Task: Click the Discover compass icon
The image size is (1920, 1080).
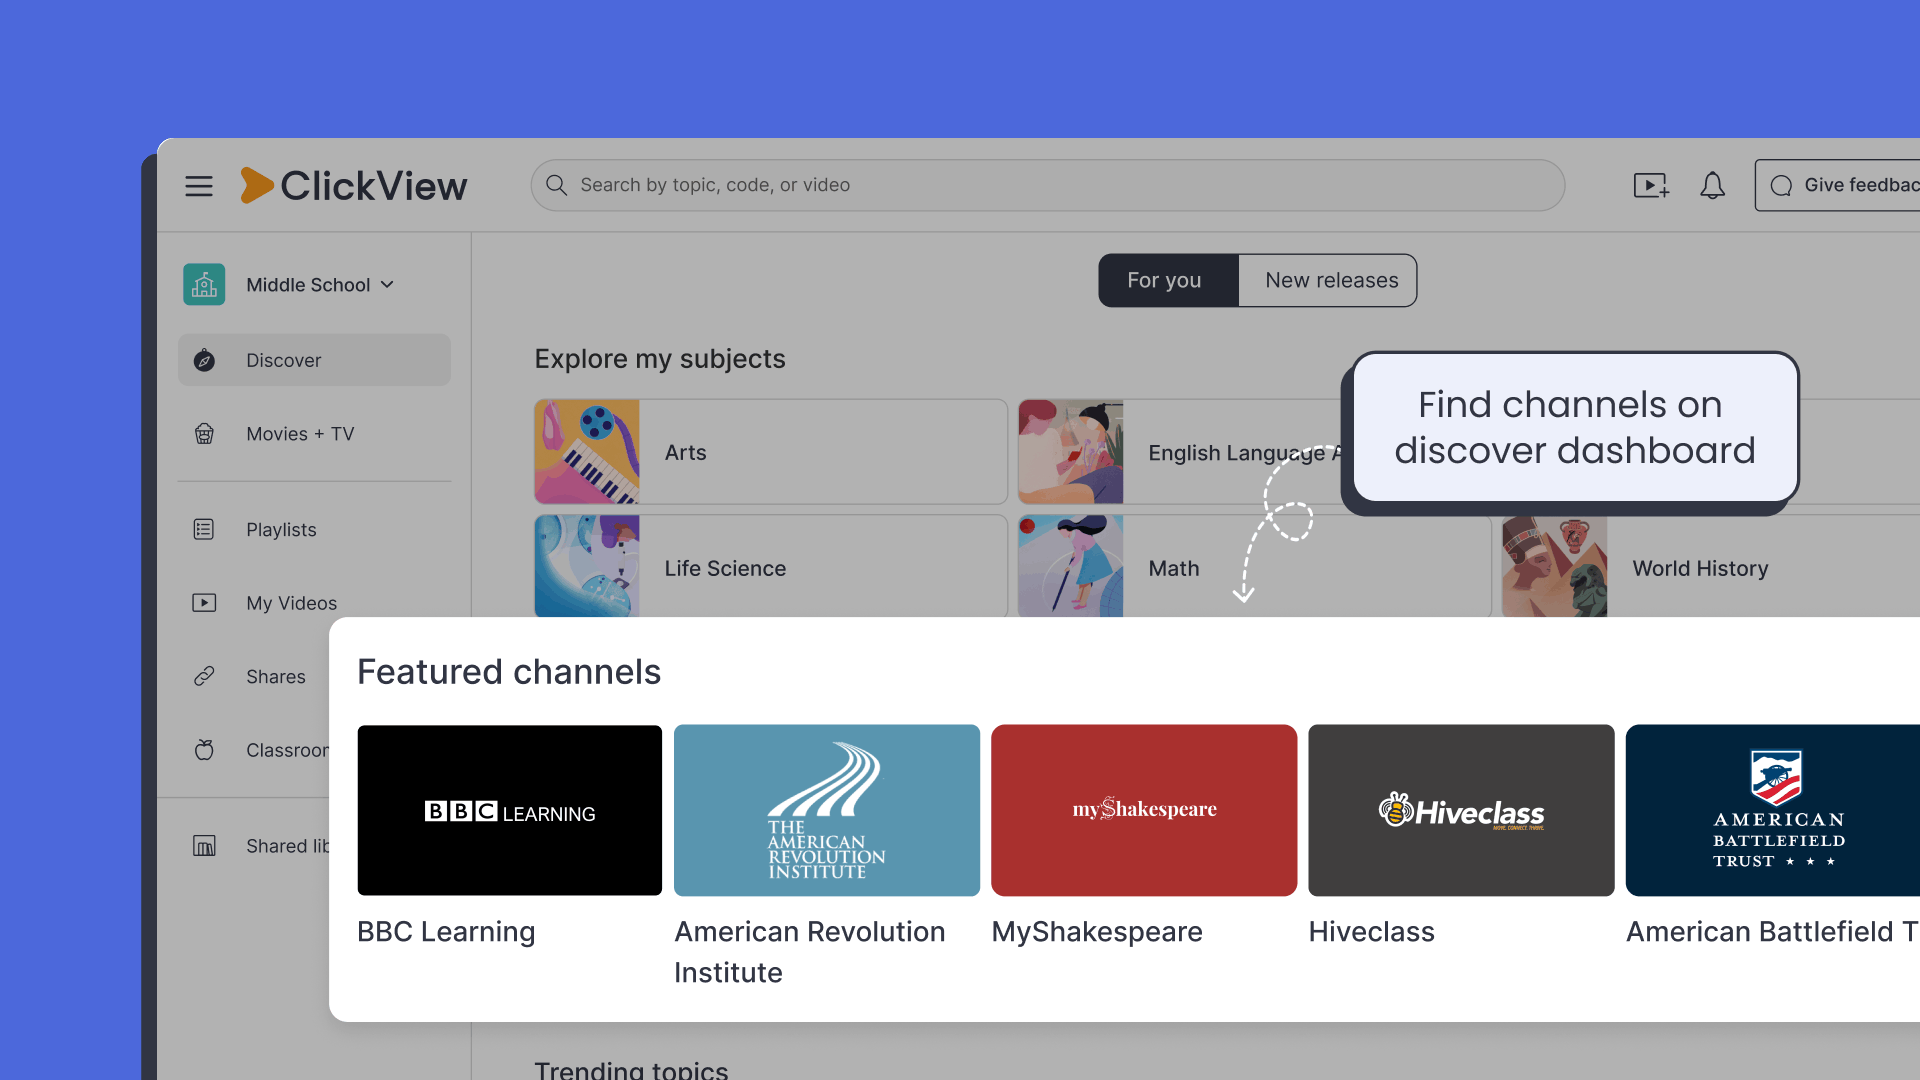Action: [204, 361]
